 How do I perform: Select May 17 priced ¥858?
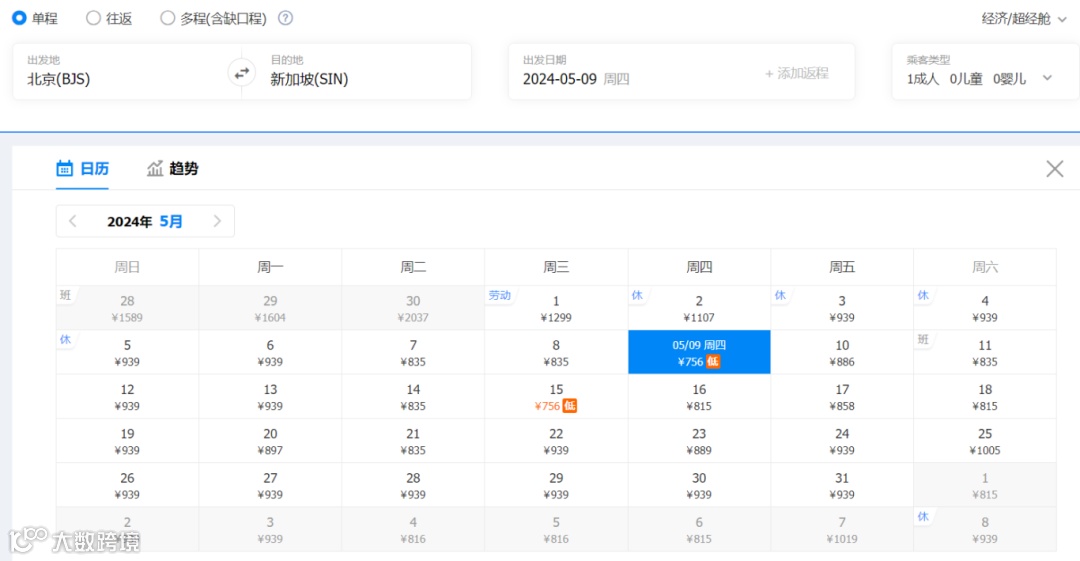[842, 396]
